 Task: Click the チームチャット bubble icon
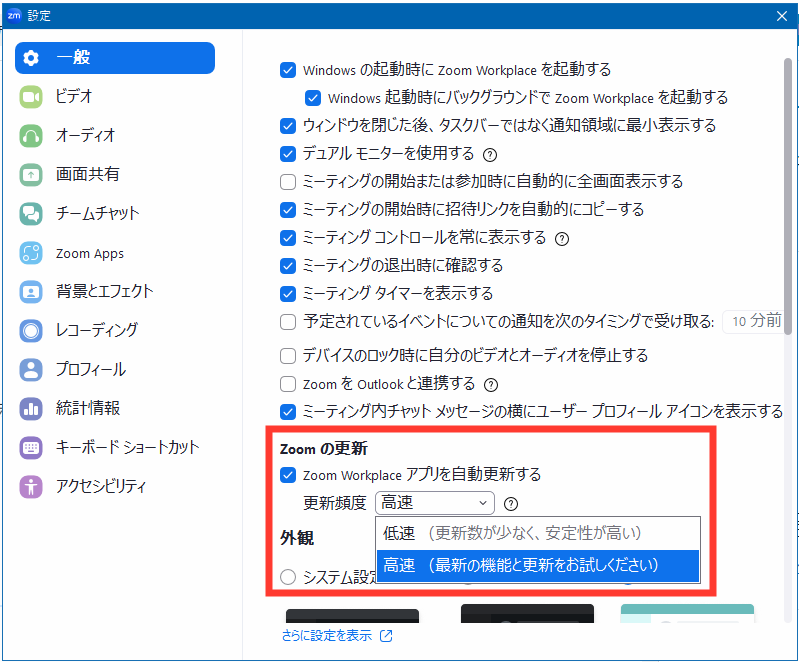click(31, 214)
